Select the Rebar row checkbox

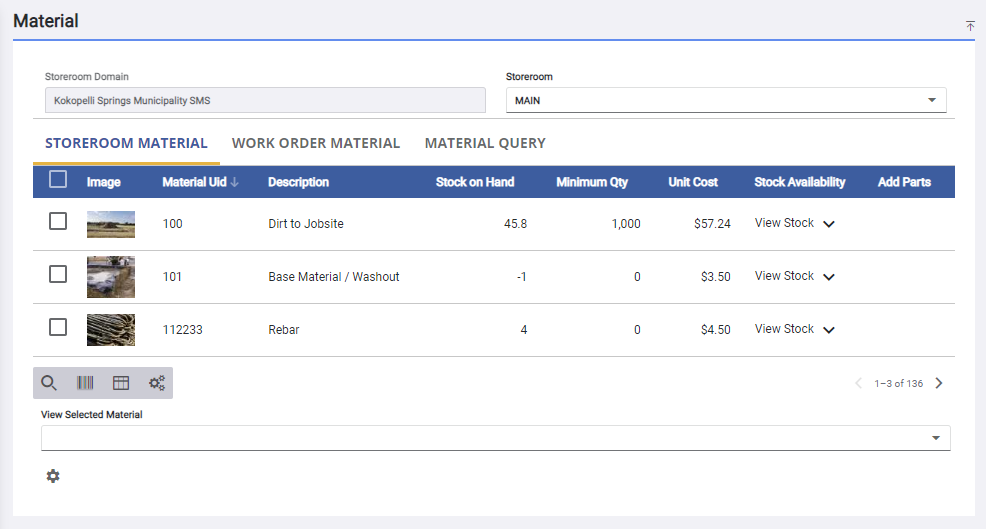tap(58, 327)
